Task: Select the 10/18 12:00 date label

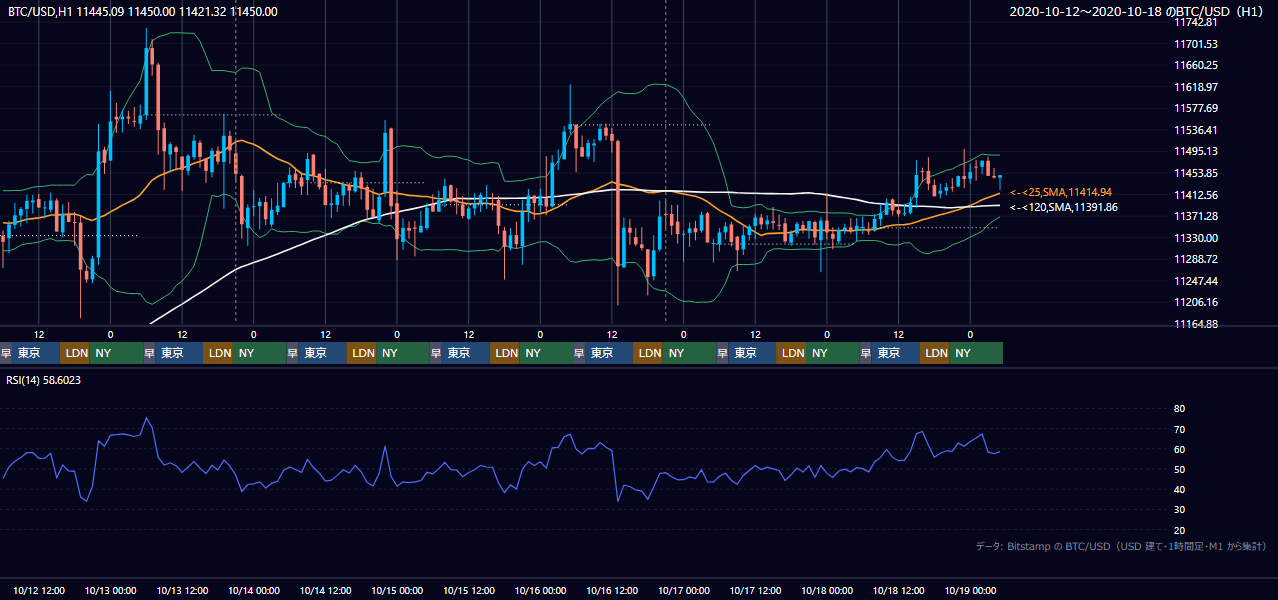Action: (899, 591)
